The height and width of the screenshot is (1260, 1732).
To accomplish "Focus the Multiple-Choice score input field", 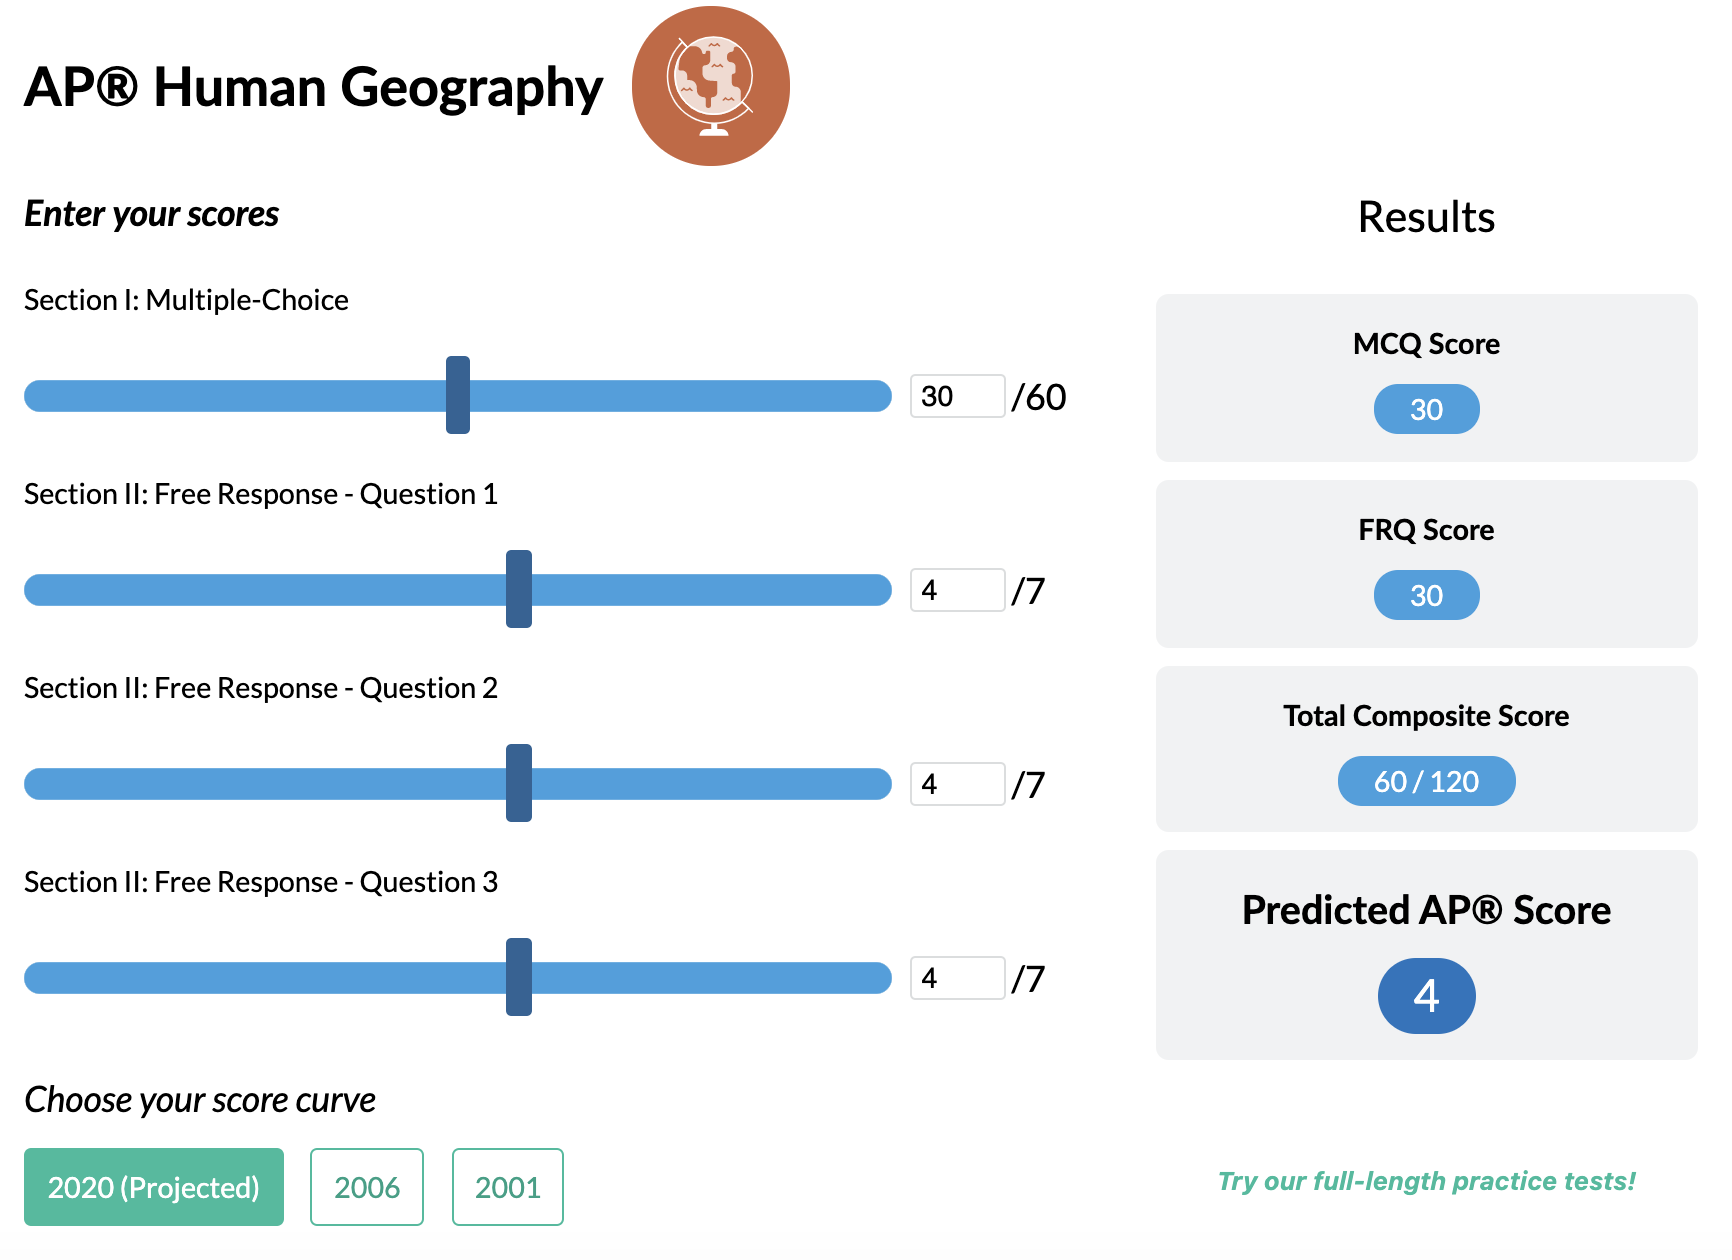I will 957,396.
